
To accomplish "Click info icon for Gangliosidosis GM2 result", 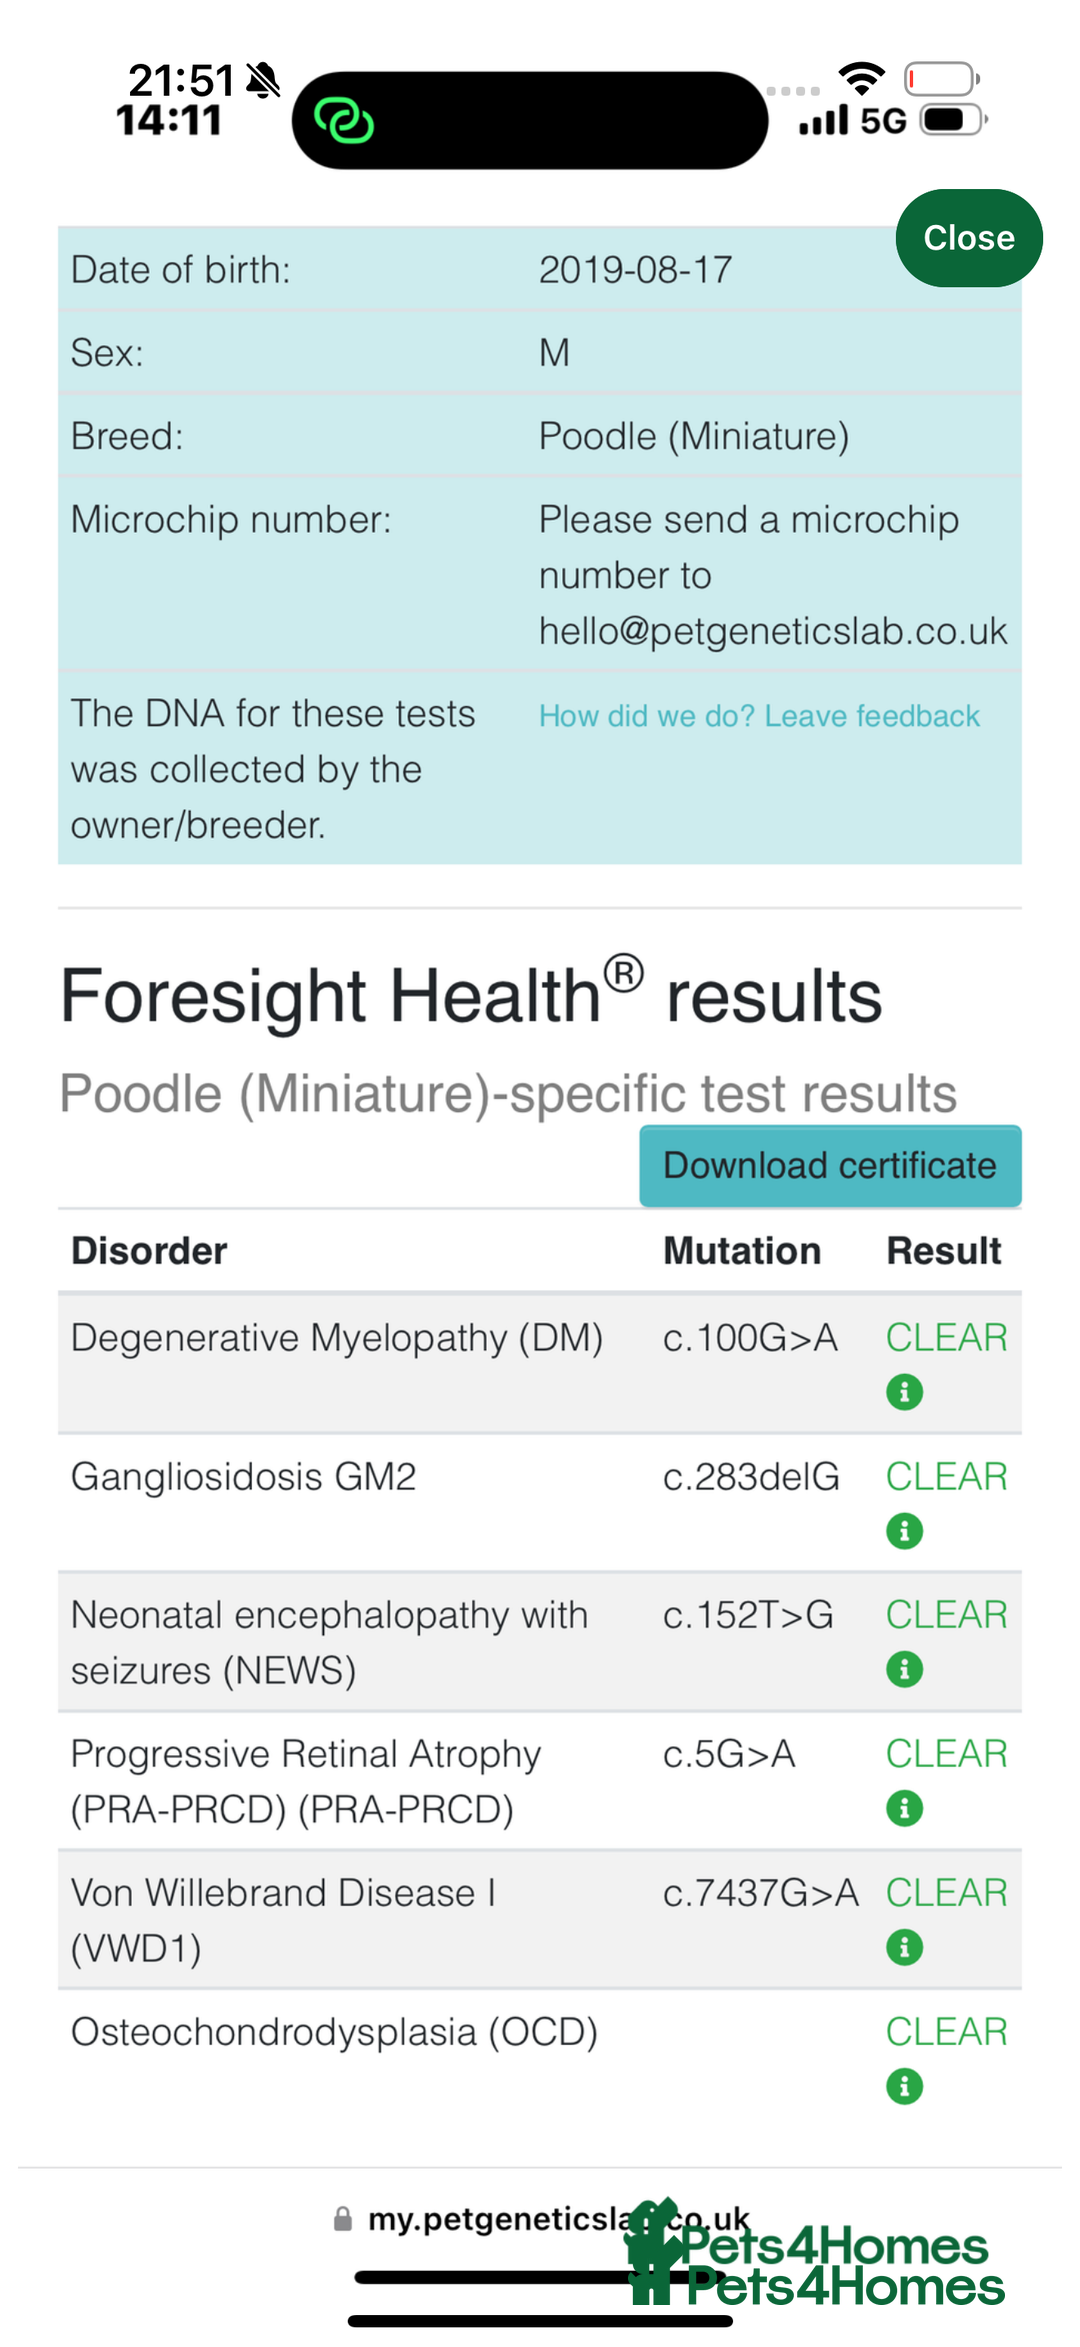I will [904, 1531].
